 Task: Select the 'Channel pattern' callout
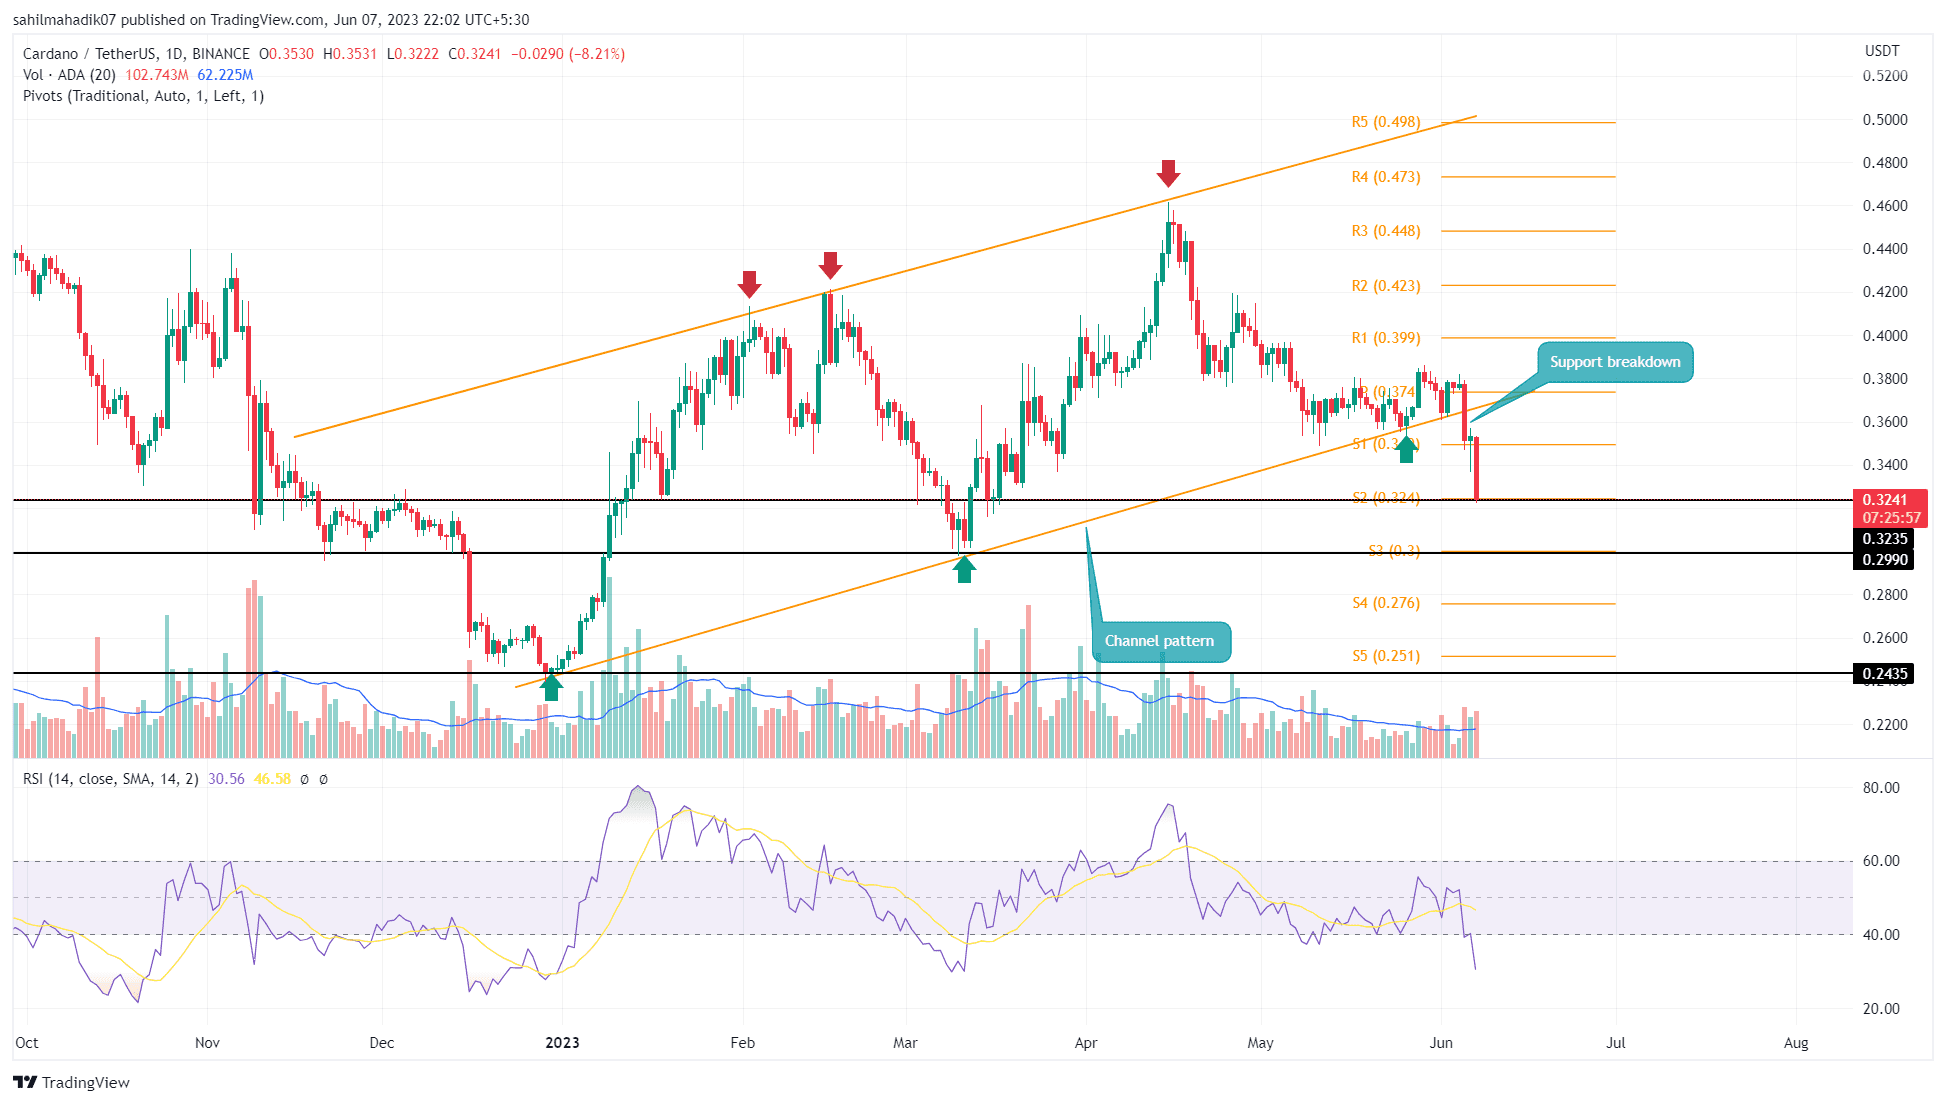point(1160,641)
